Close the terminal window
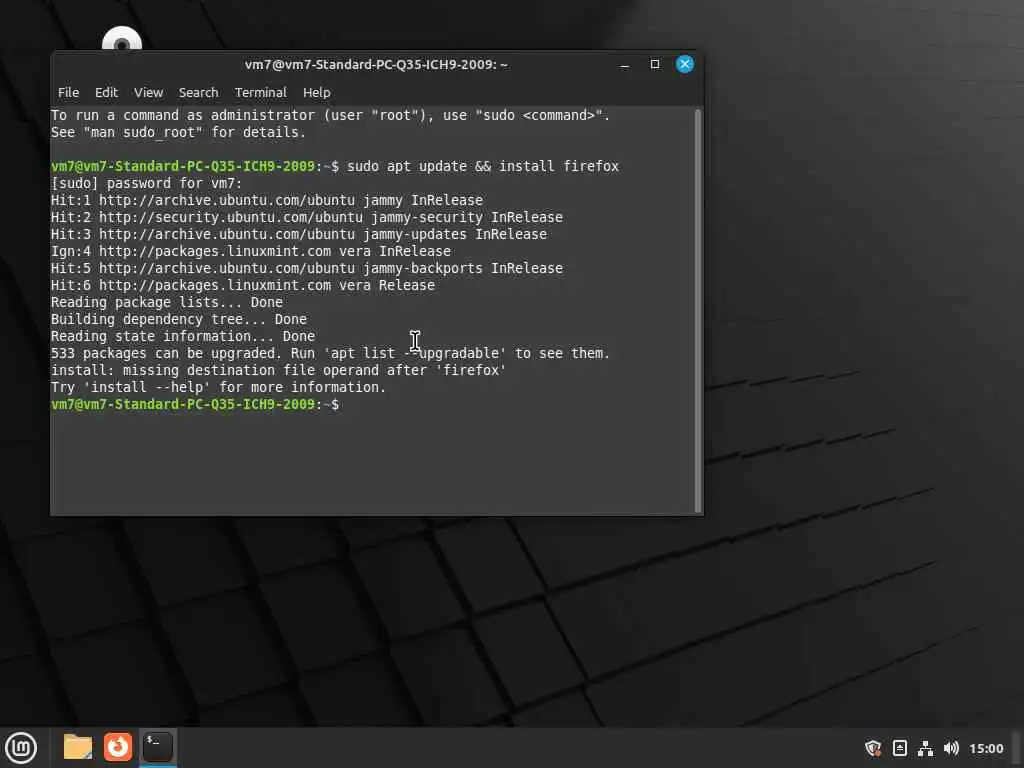Image resolution: width=1024 pixels, height=768 pixels. [684, 64]
